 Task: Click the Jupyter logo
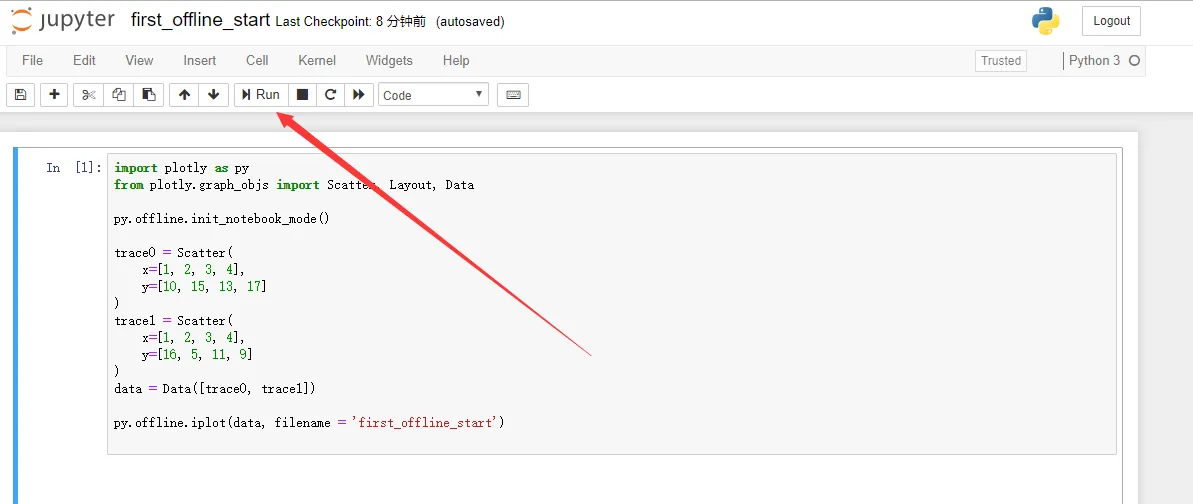(x=62, y=21)
